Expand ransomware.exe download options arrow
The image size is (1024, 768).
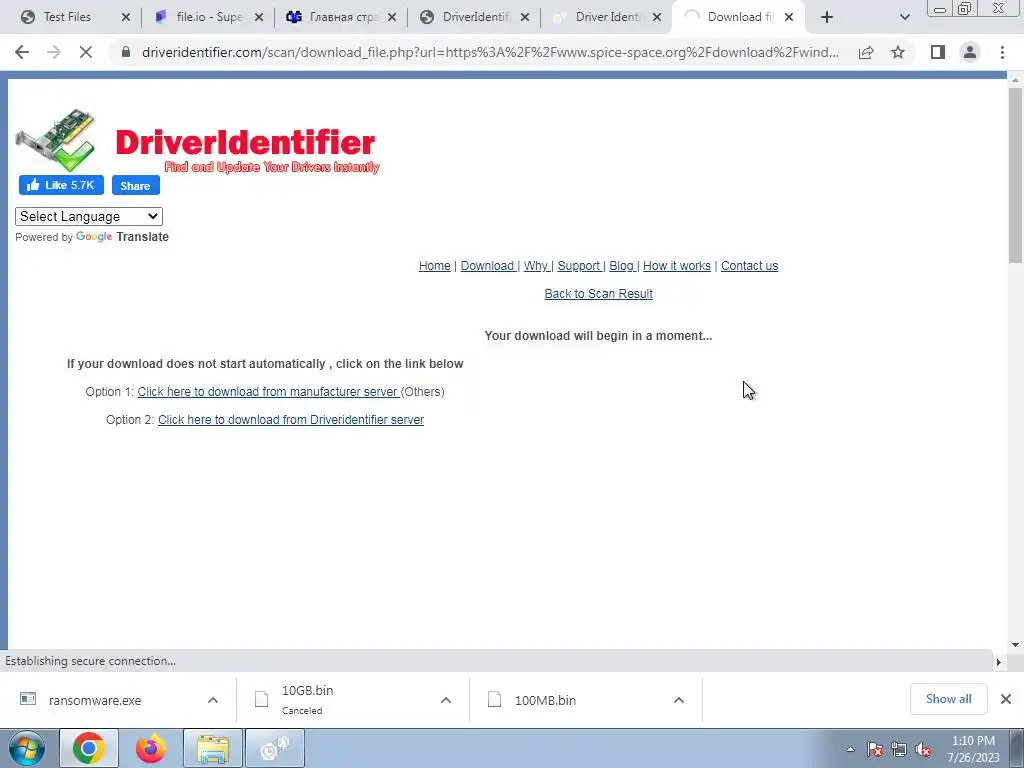(213, 700)
